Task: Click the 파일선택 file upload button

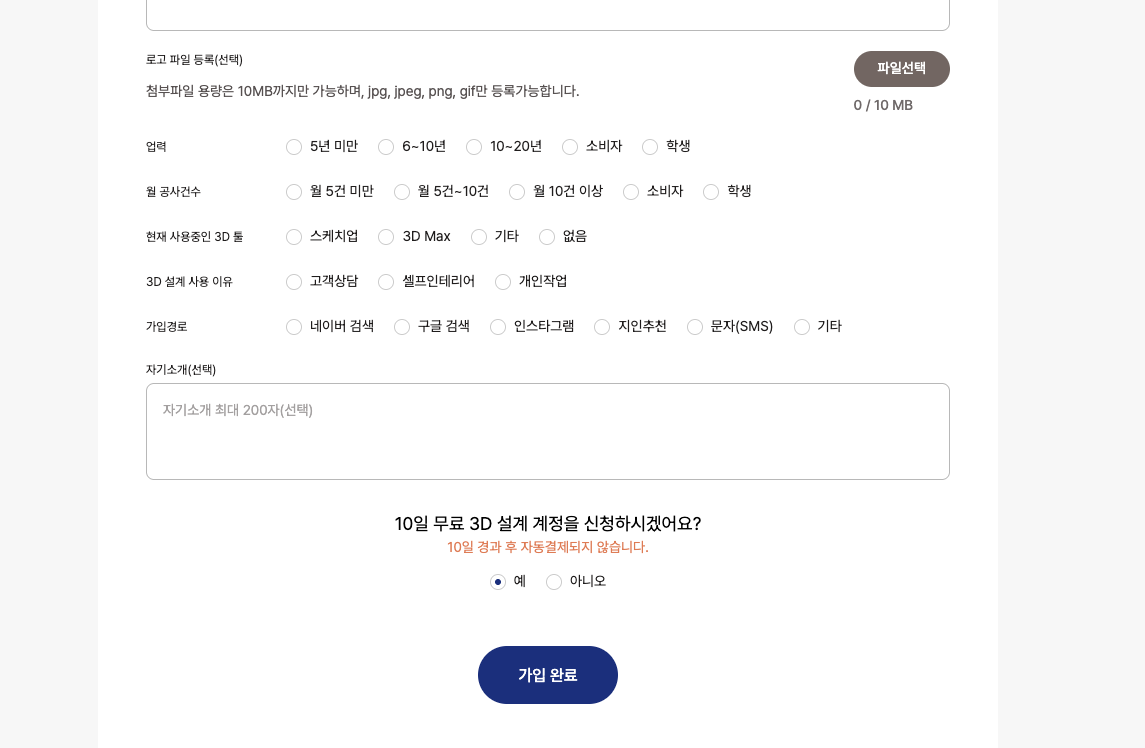Action: click(901, 69)
